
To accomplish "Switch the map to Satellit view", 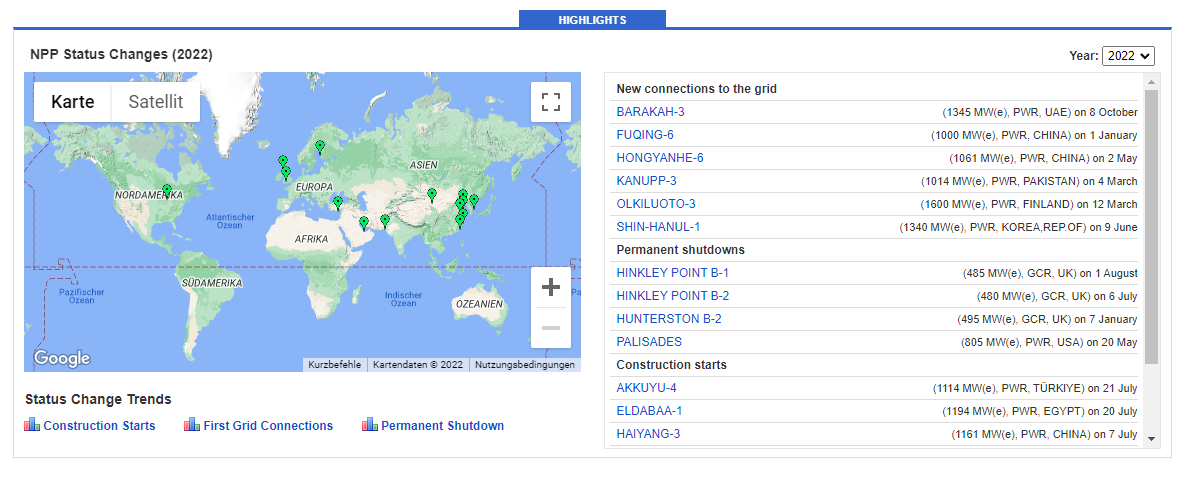I will pyautogui.click(x=156, y=102).
